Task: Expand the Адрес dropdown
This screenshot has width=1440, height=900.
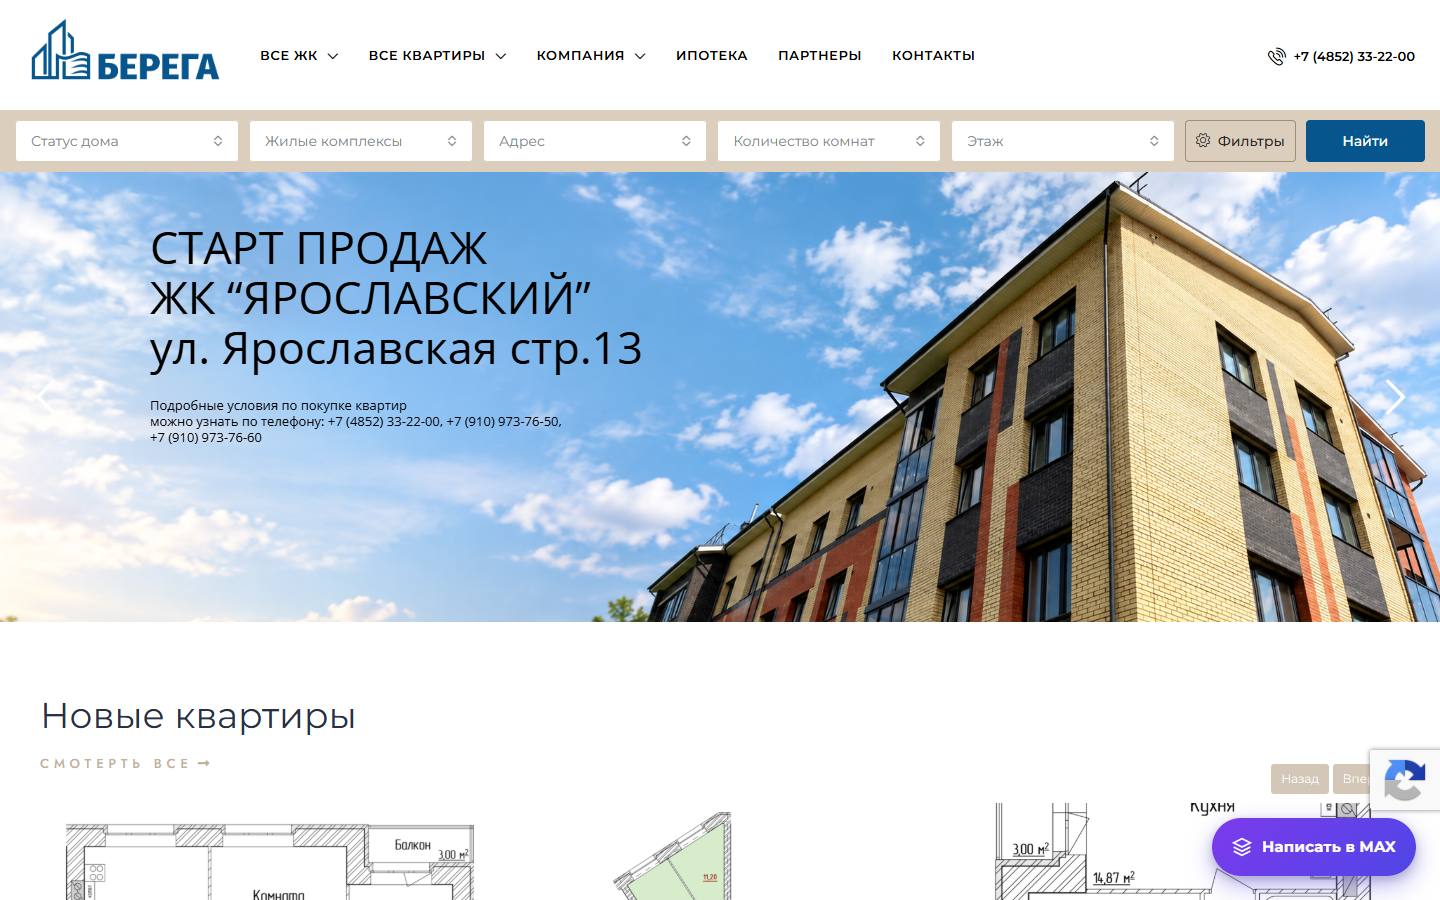Action: point(595,141)
